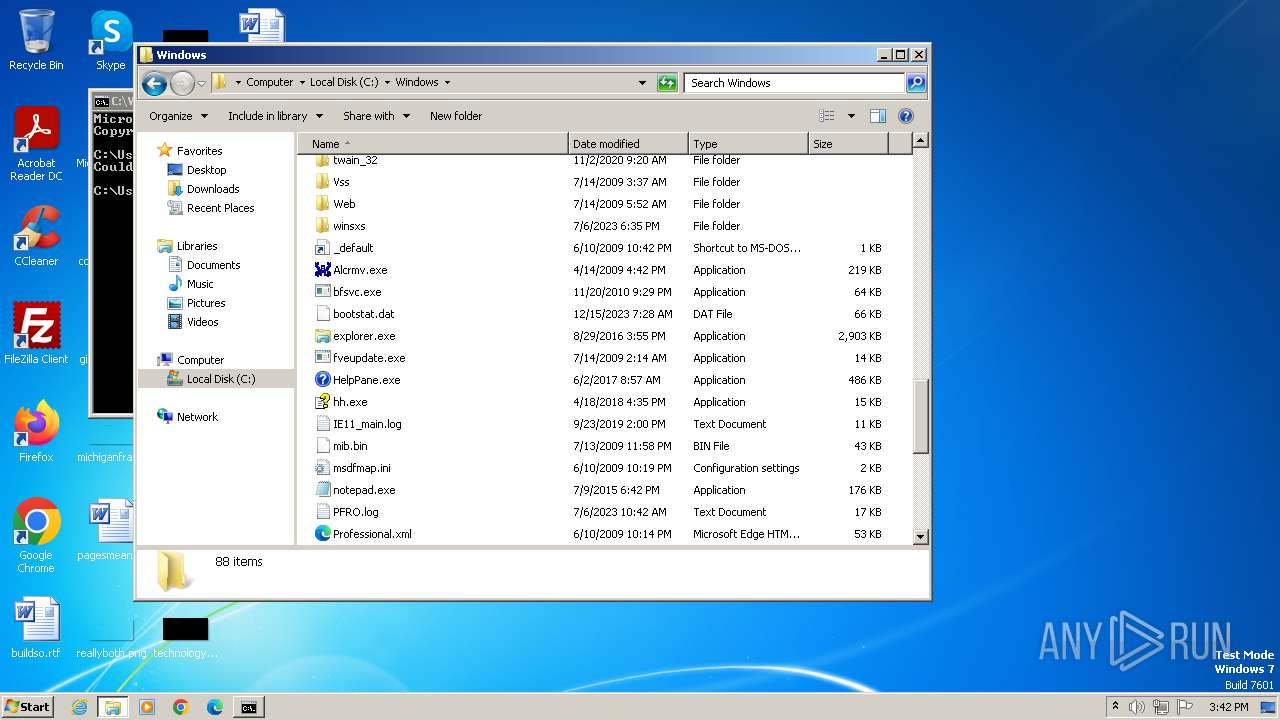The height and width of the screenshot is (720, 1280).
Task: Open Music library
Action: click(200, 284)
